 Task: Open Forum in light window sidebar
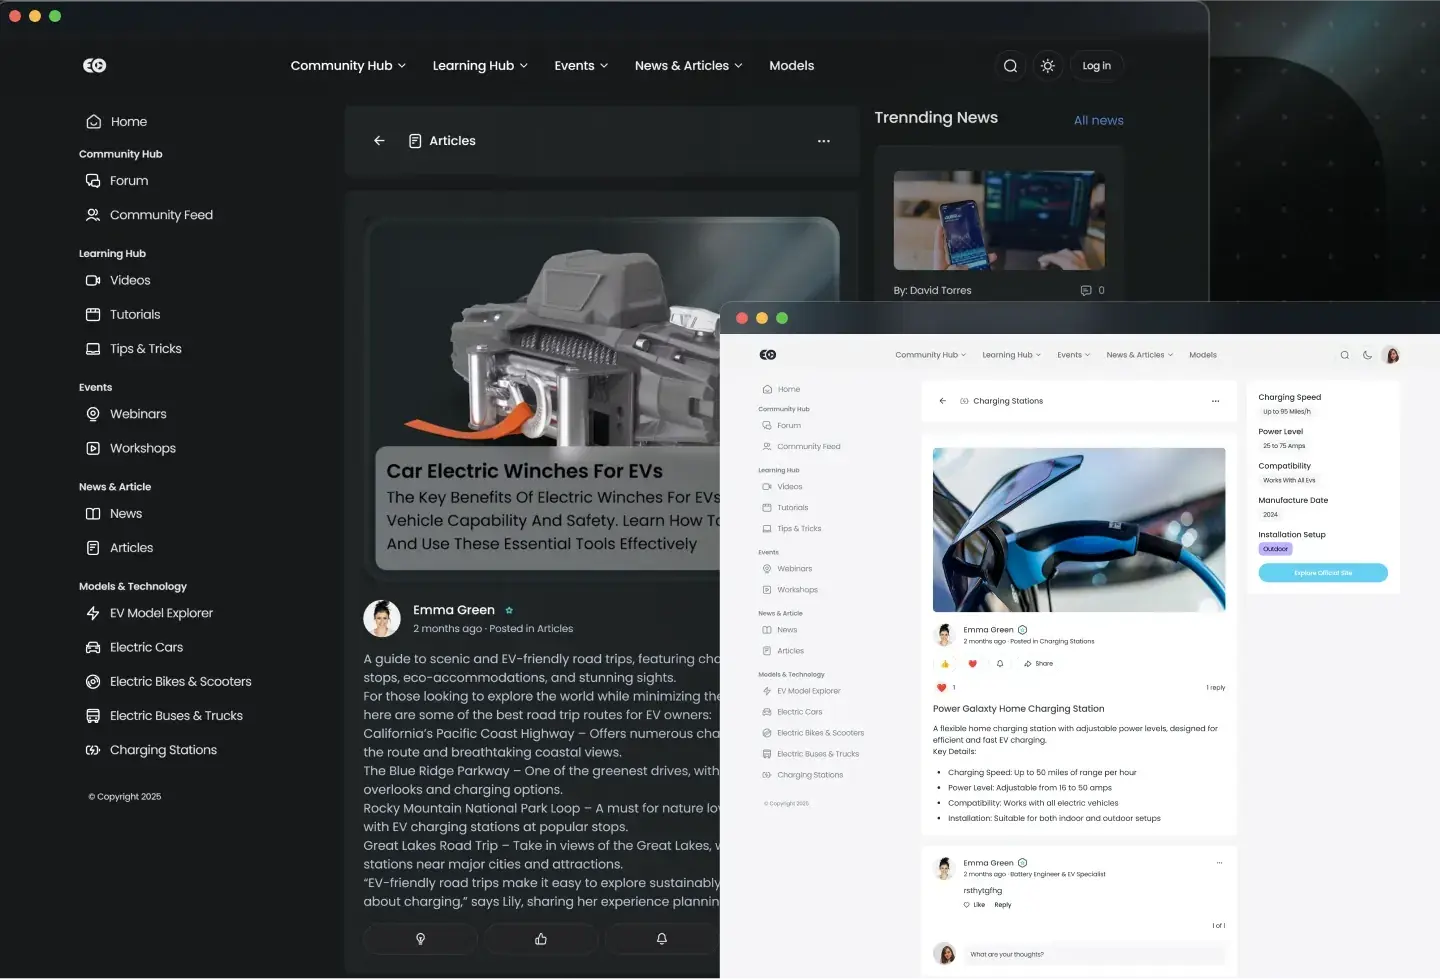click(781, 426)
